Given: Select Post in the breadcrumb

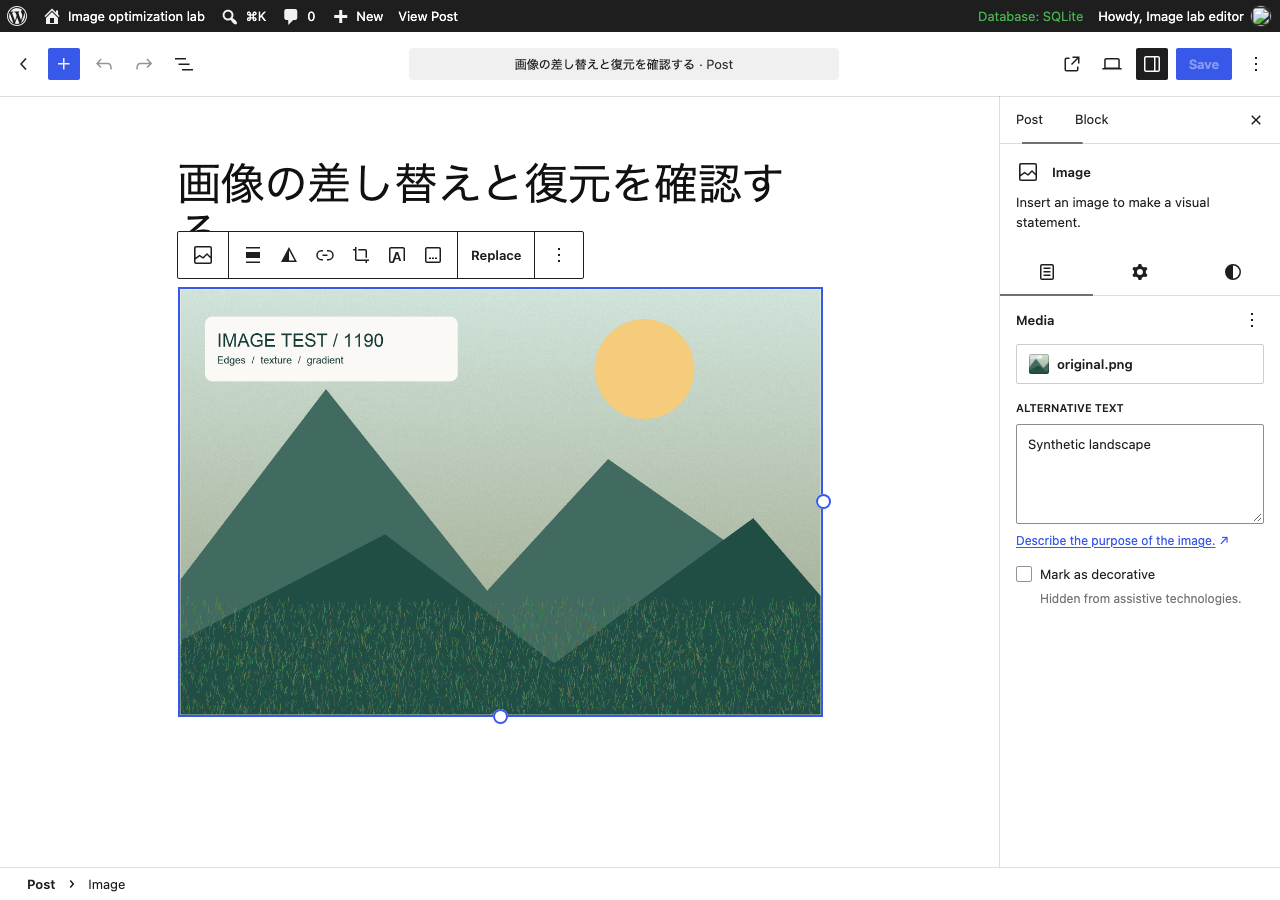Looking at the screenshot, I should click(x=41, y=884).
